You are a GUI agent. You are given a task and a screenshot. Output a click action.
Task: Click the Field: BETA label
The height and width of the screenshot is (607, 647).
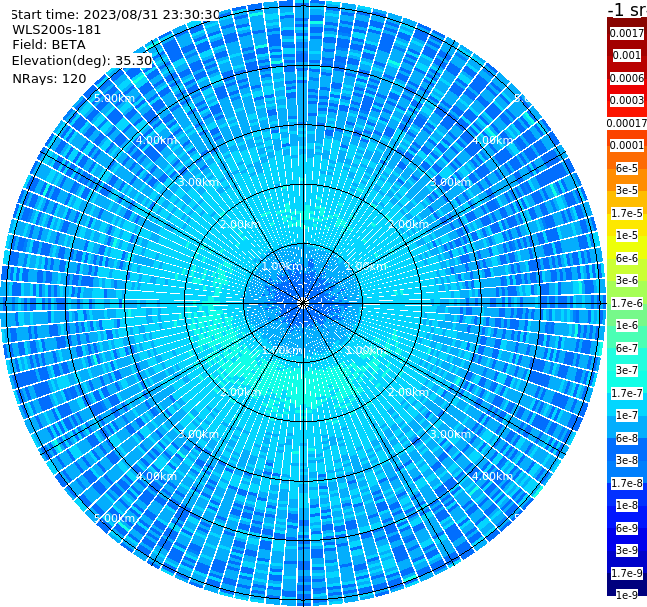pyautogui.click(x=49, y=45)
